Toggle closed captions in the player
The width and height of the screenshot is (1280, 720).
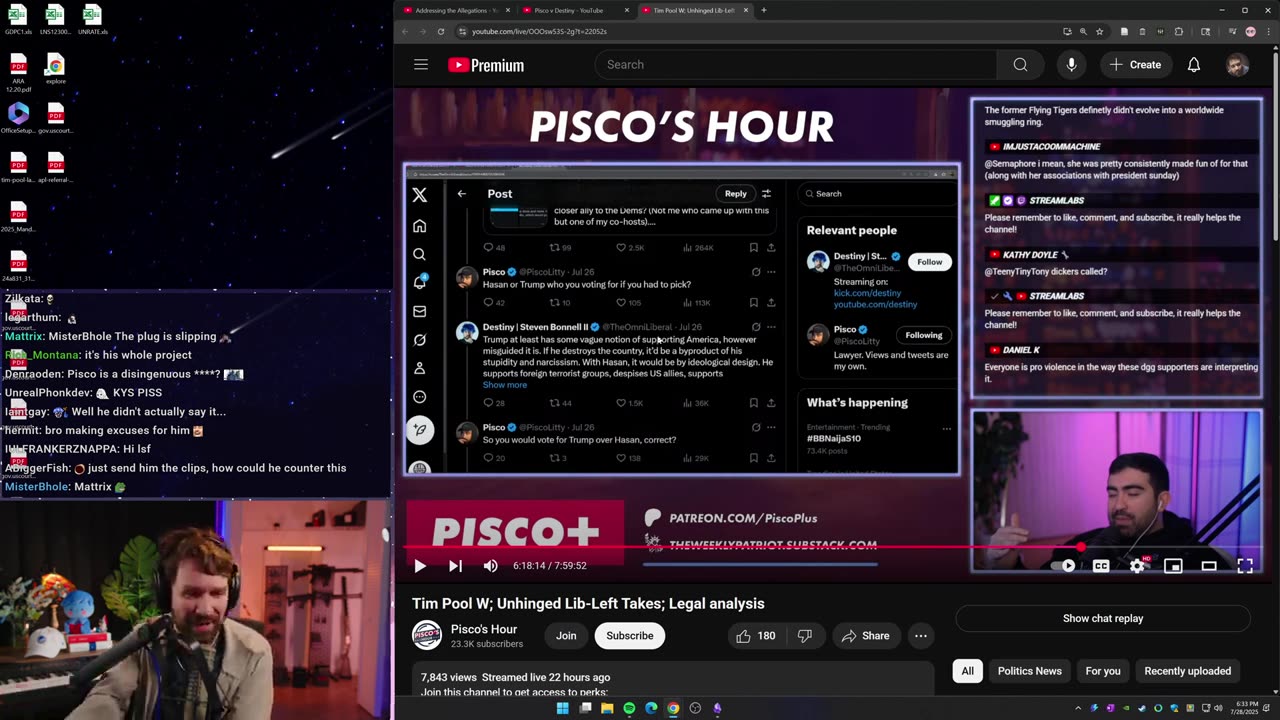pos(1101,566)
